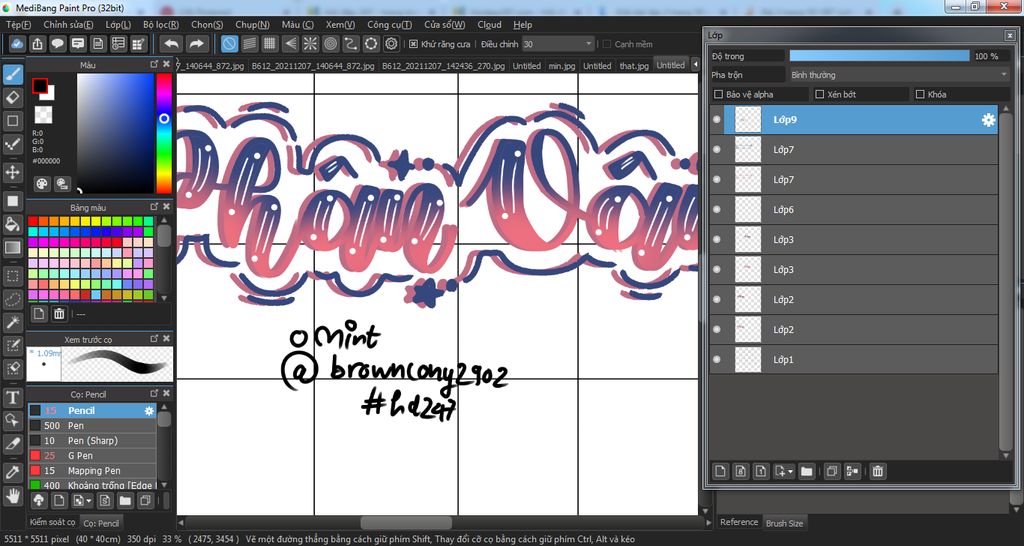This screenshot has height=546, width=1024.
Task: Adjust the Độ trong opacity slider
Action: point(879,56)
